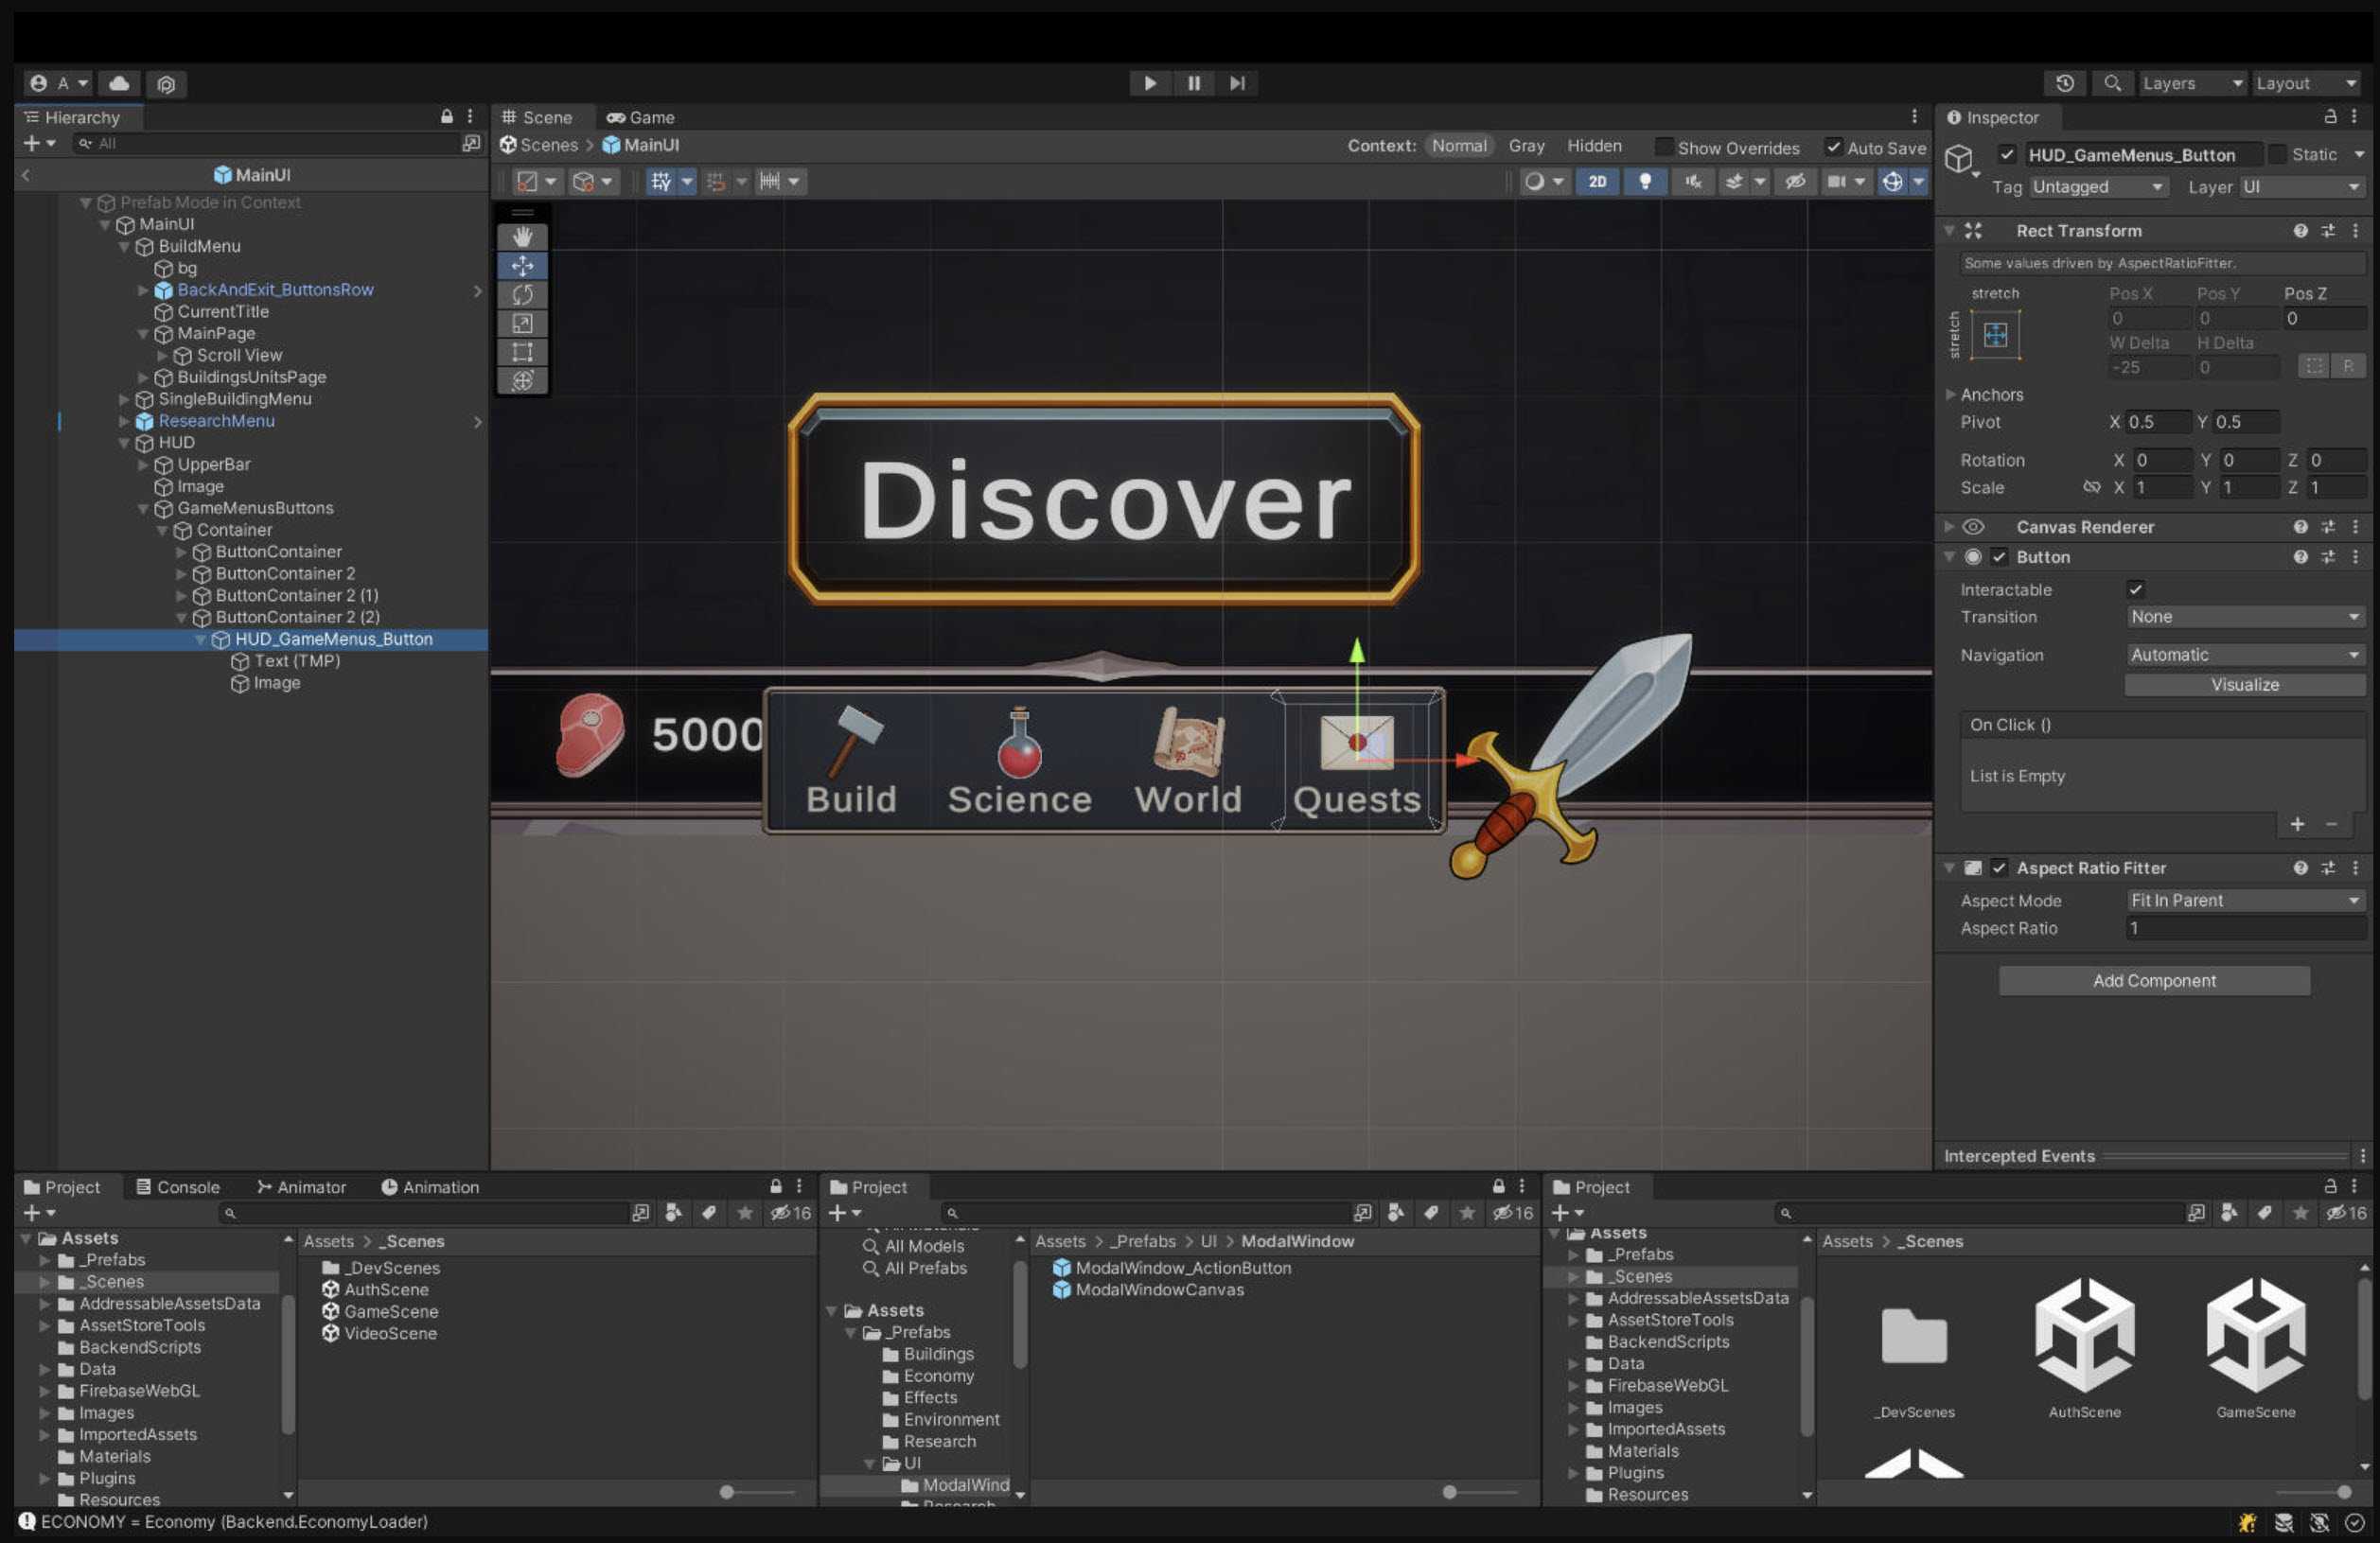2380x1543 pixels.
Task: Open Aspect Ratio Fitter options menu
Action: point(2356,868)
